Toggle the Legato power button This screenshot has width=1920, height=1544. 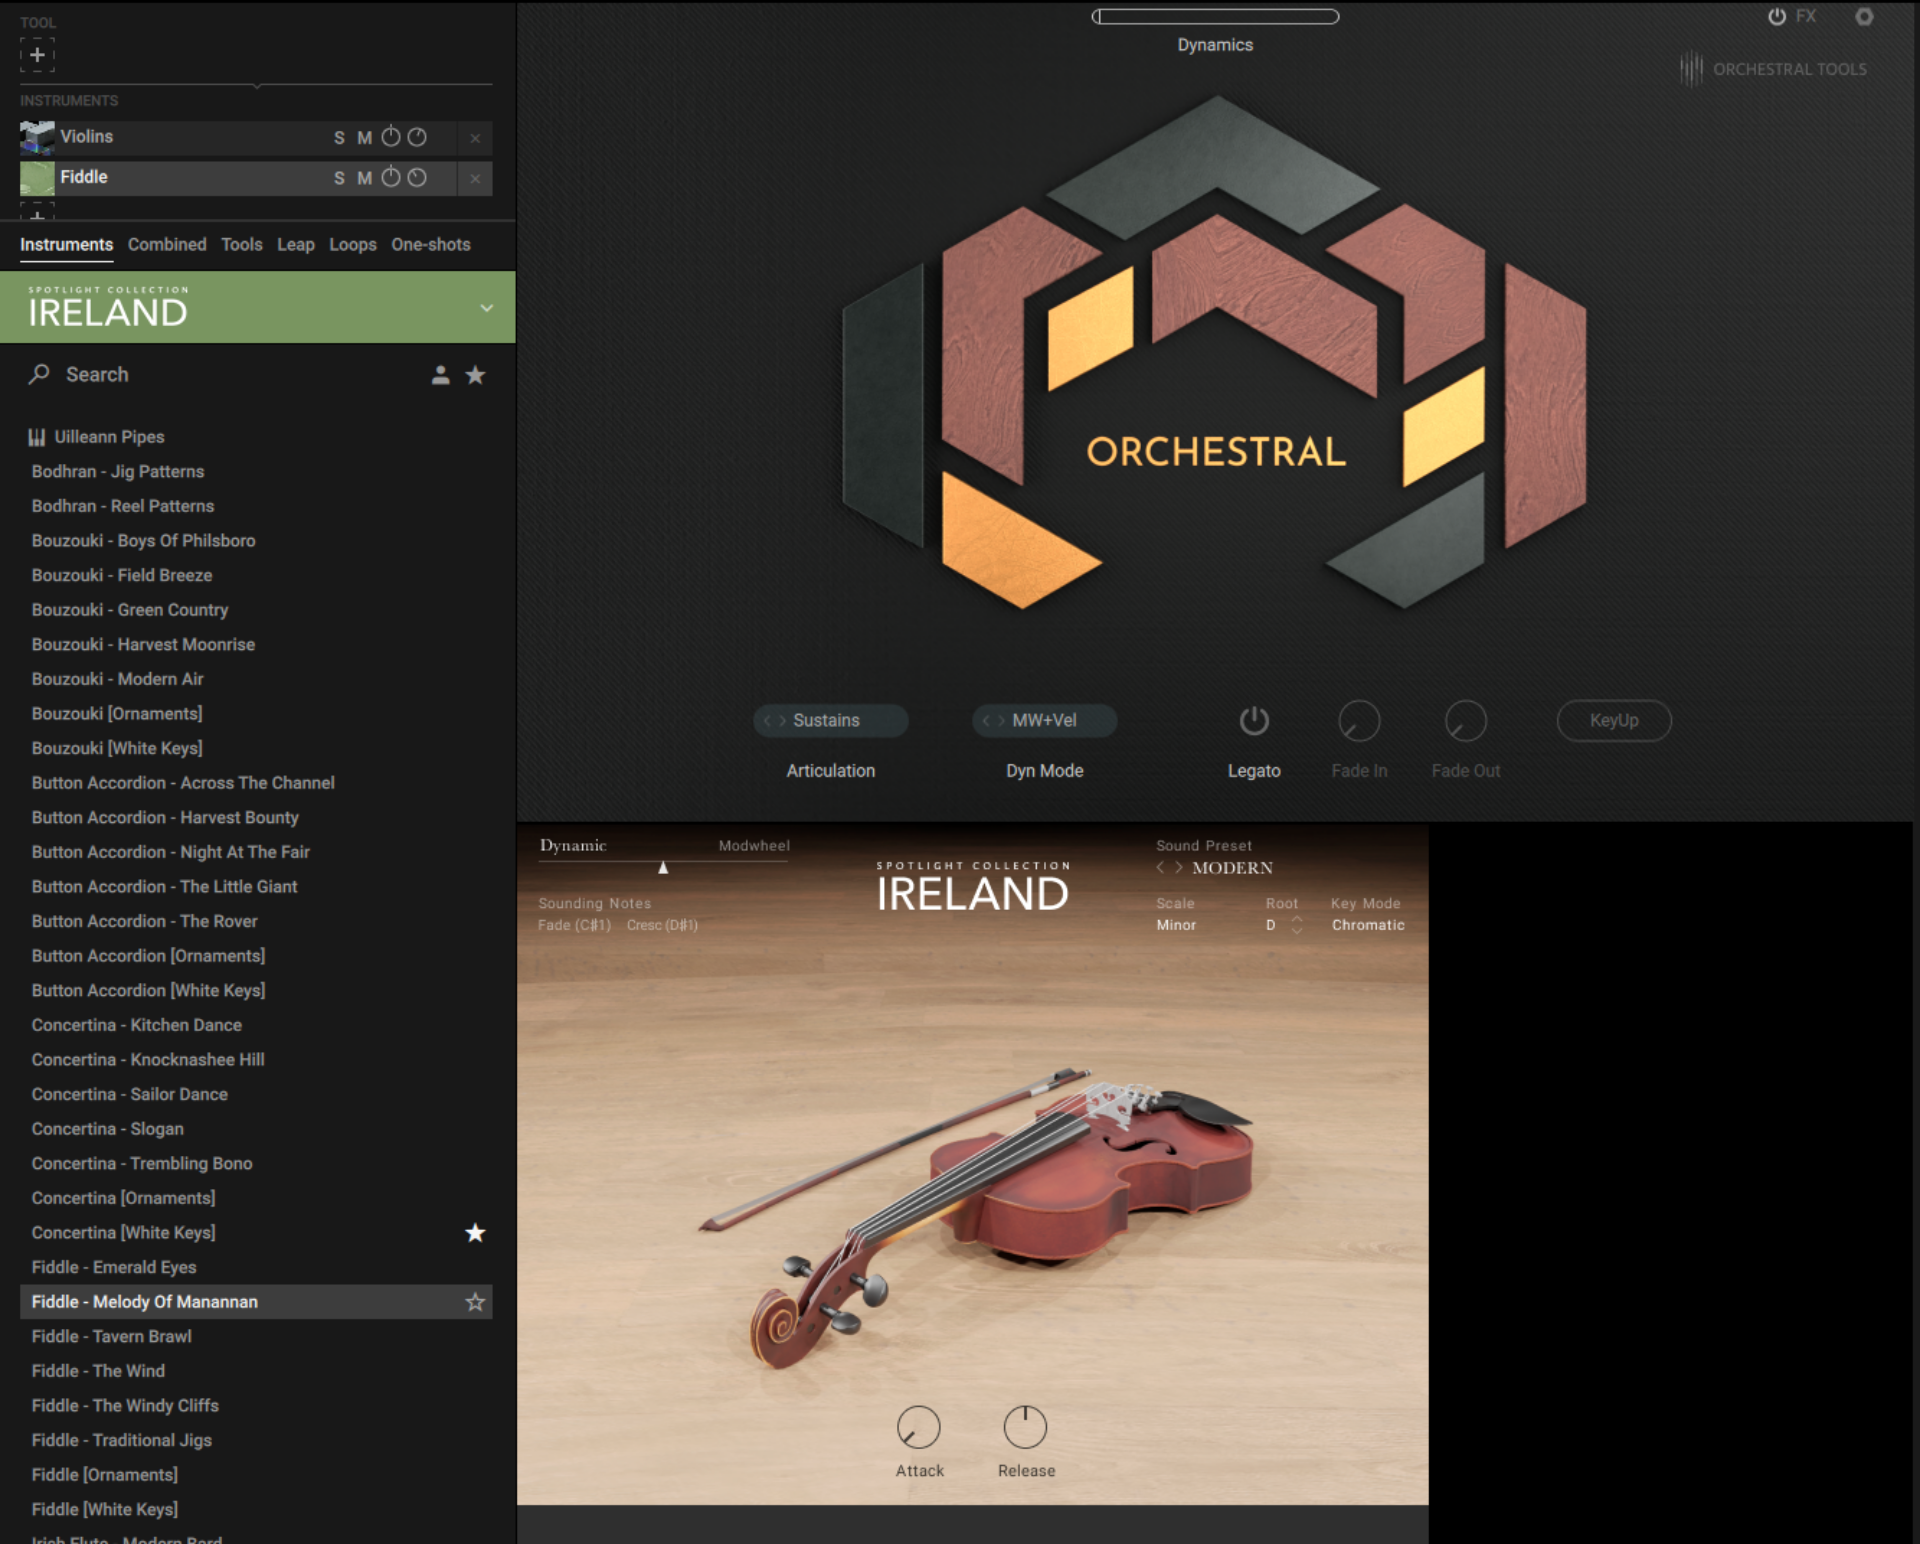(1255, 720)
